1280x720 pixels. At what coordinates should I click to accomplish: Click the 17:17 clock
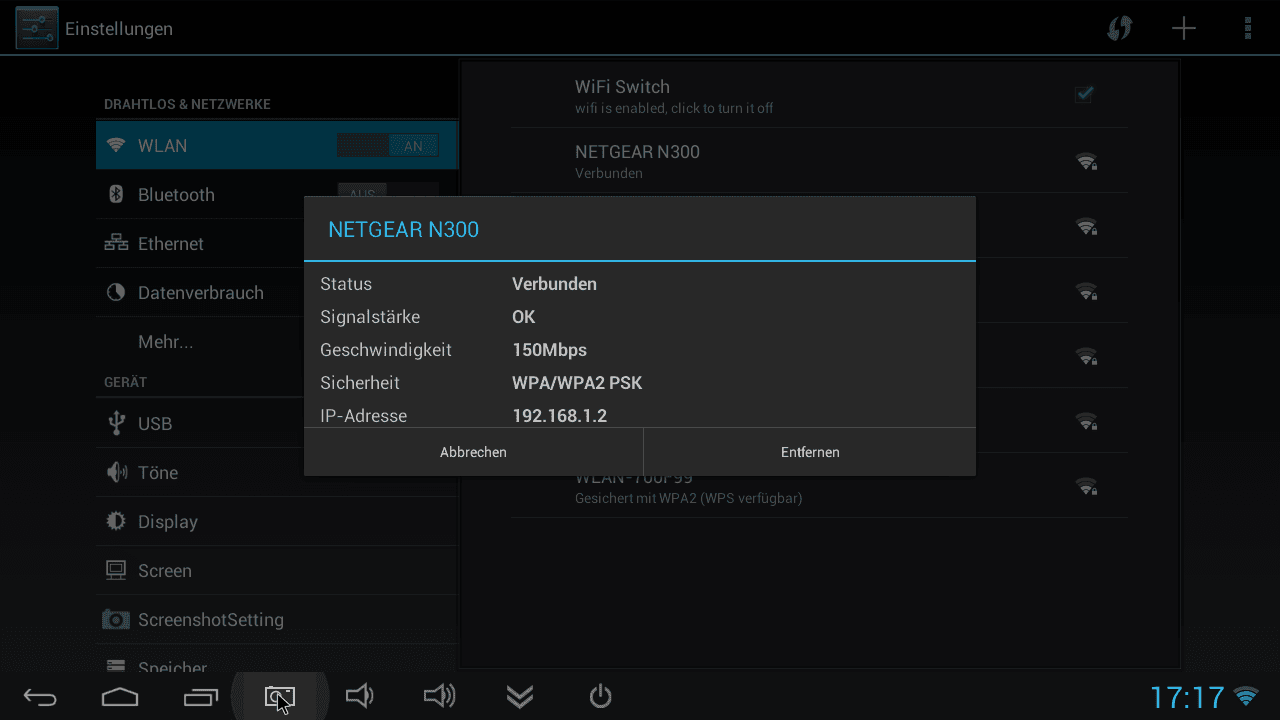(1187, 697)
